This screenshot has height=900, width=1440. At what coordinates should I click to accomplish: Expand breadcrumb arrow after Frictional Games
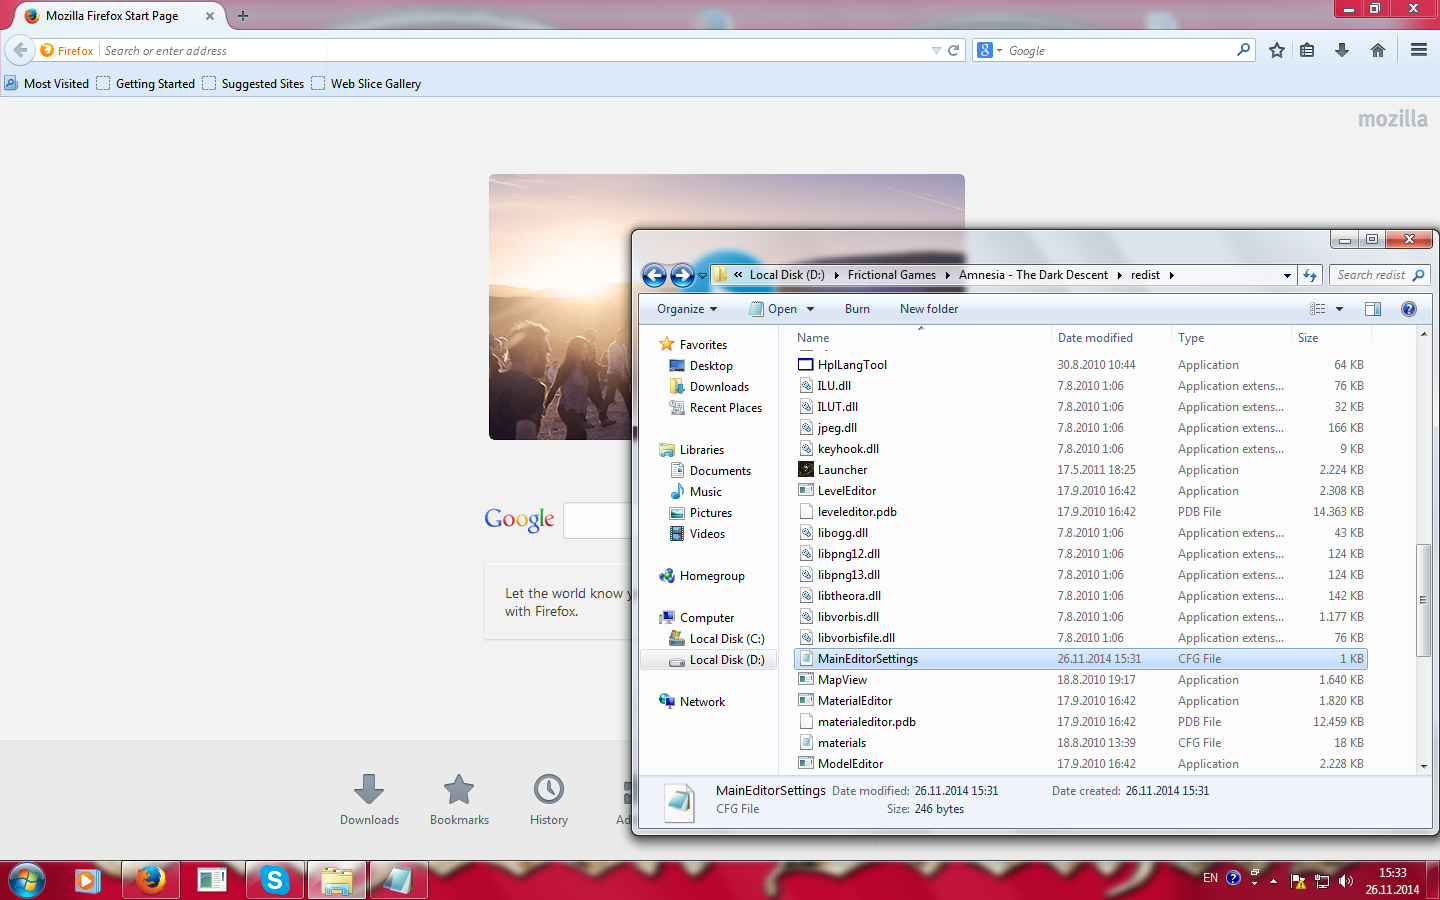click(x=947, y=275)
